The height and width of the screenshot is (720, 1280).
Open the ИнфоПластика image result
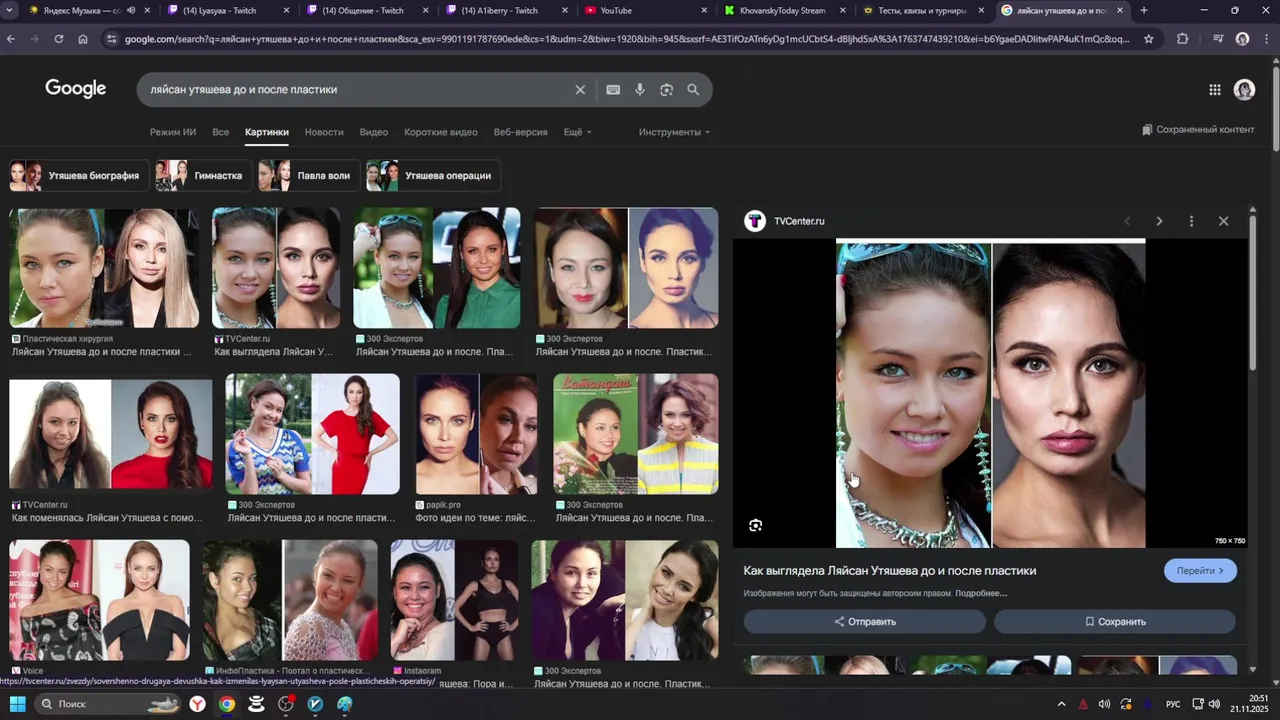pyautogui.click(x=290, y=600)
